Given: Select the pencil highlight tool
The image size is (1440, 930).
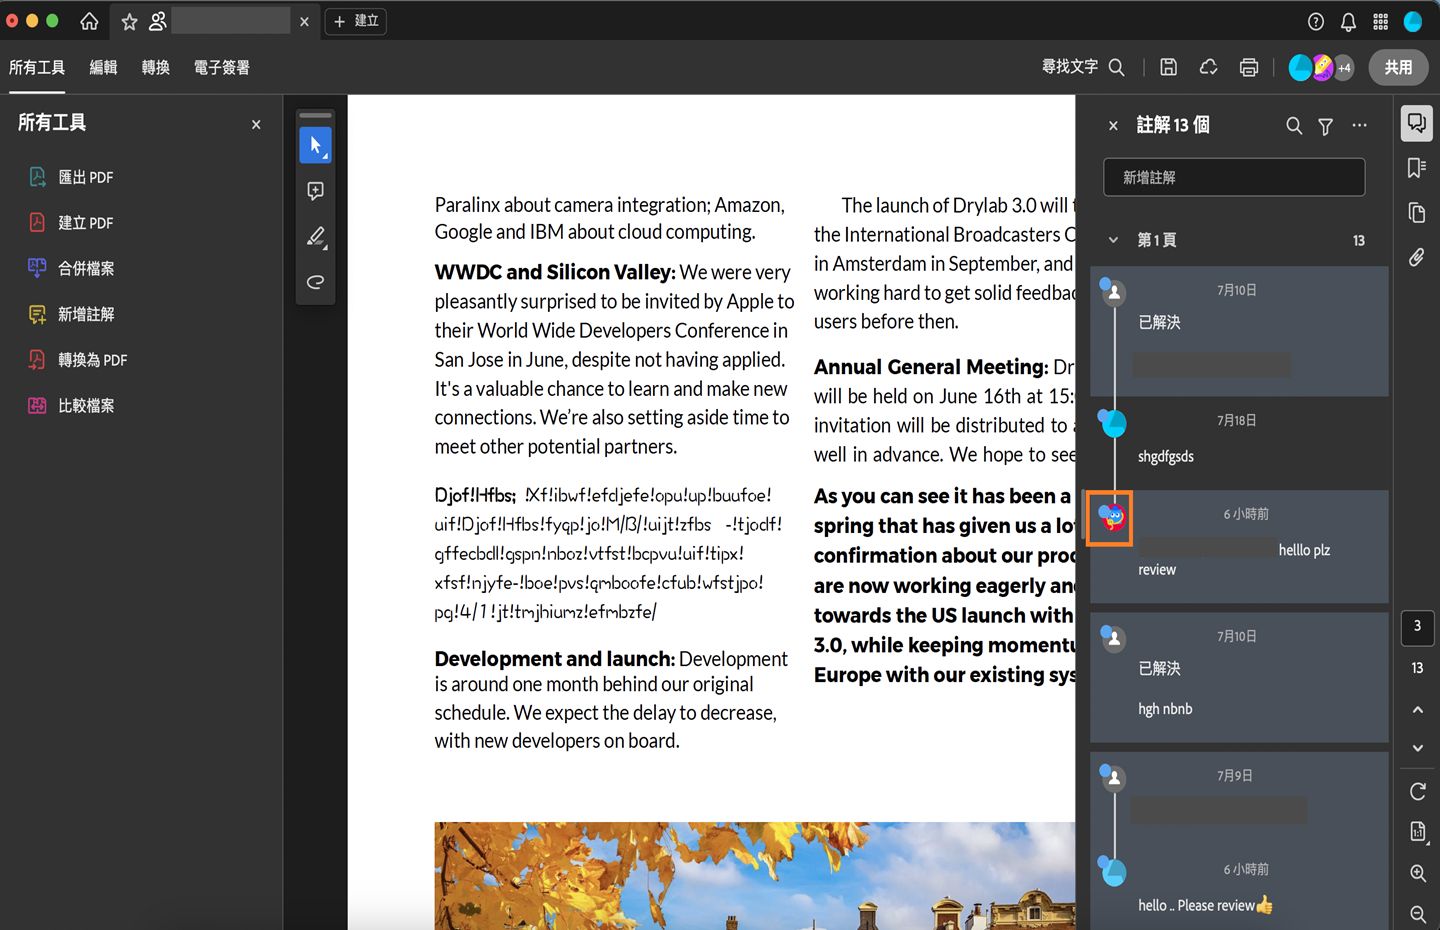Looking at the screenshot, I should [x=315, y=237].
